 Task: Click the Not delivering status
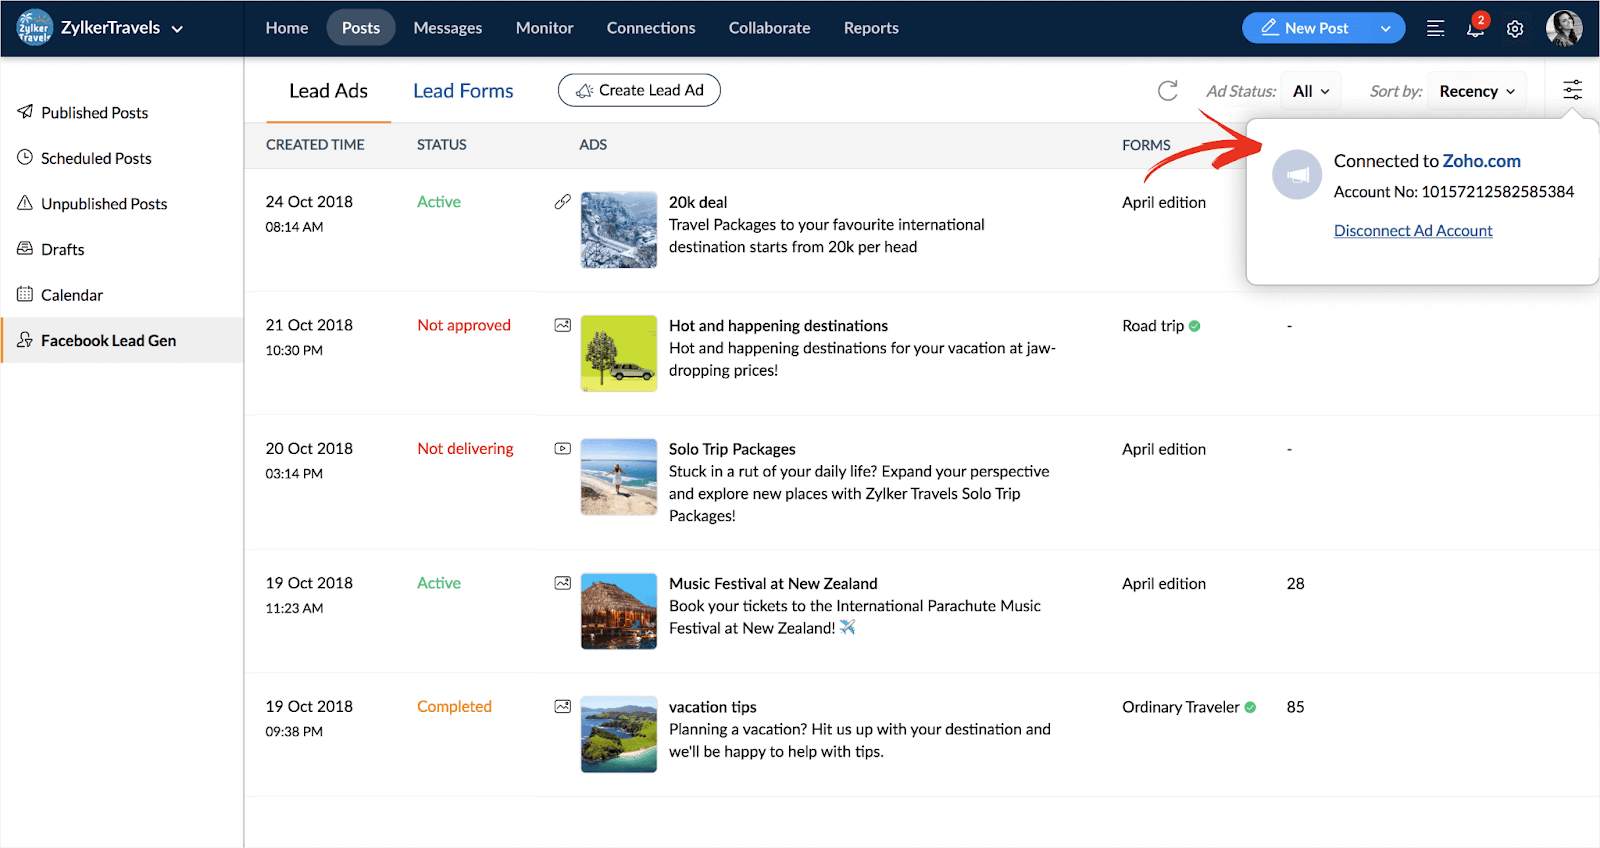[465, 449]
